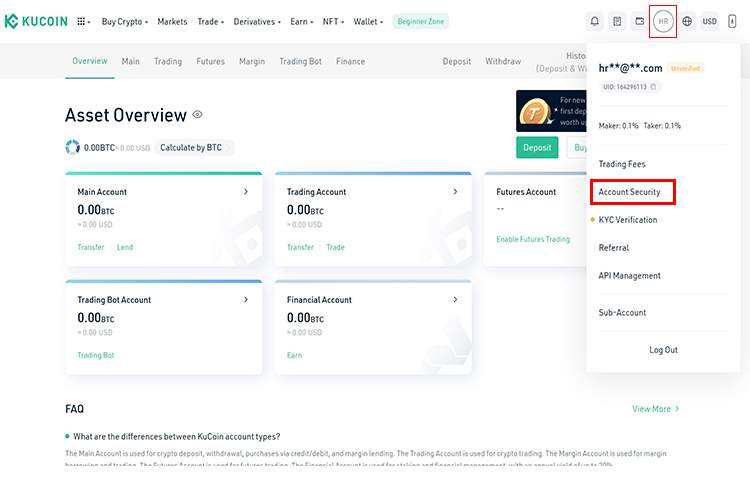Viewport: 750px width, 500px height.
Task: Expand NFT dropdown menu
Action: tap(333, 22)
